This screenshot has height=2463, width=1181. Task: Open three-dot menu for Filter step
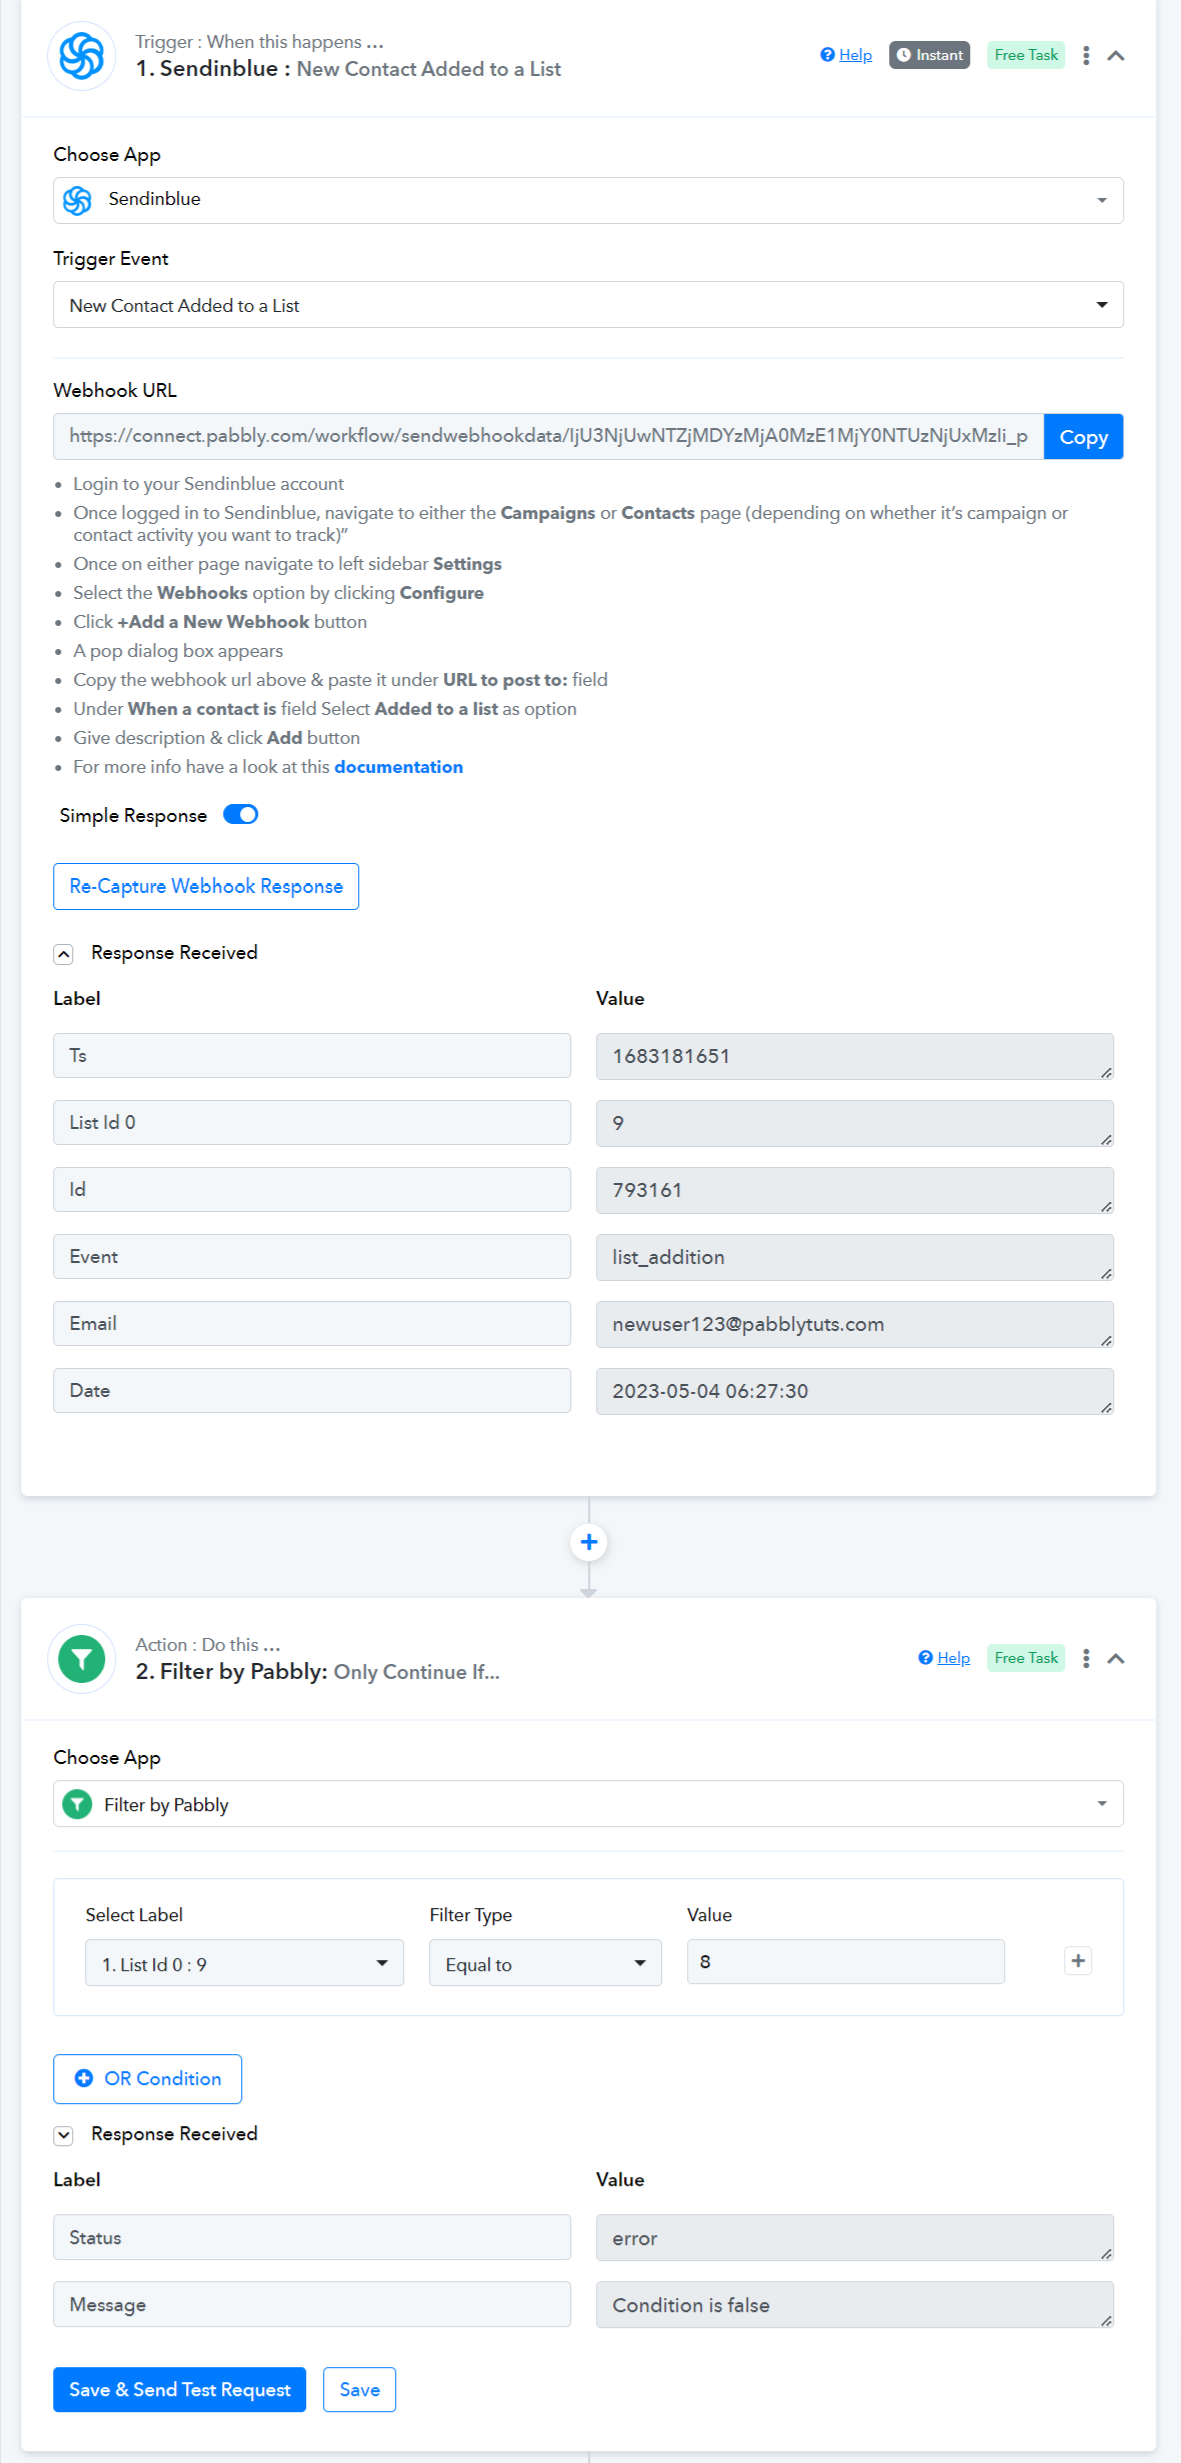[1086, 1658]
